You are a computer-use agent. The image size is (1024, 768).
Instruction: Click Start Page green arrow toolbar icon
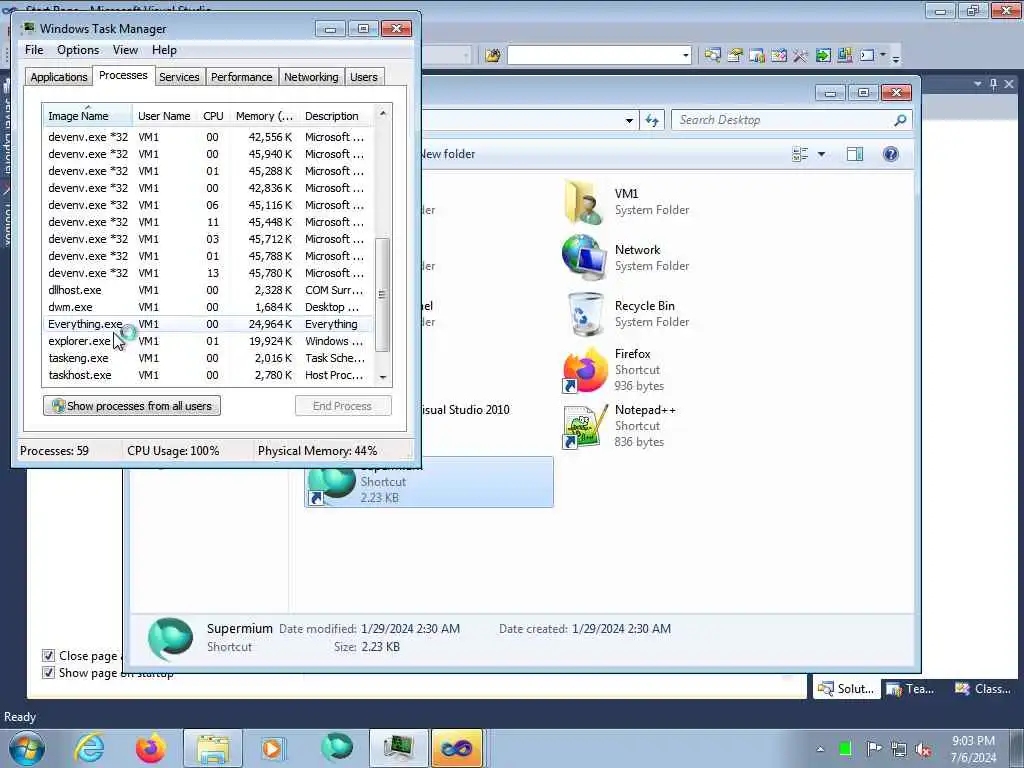[823, 56]
